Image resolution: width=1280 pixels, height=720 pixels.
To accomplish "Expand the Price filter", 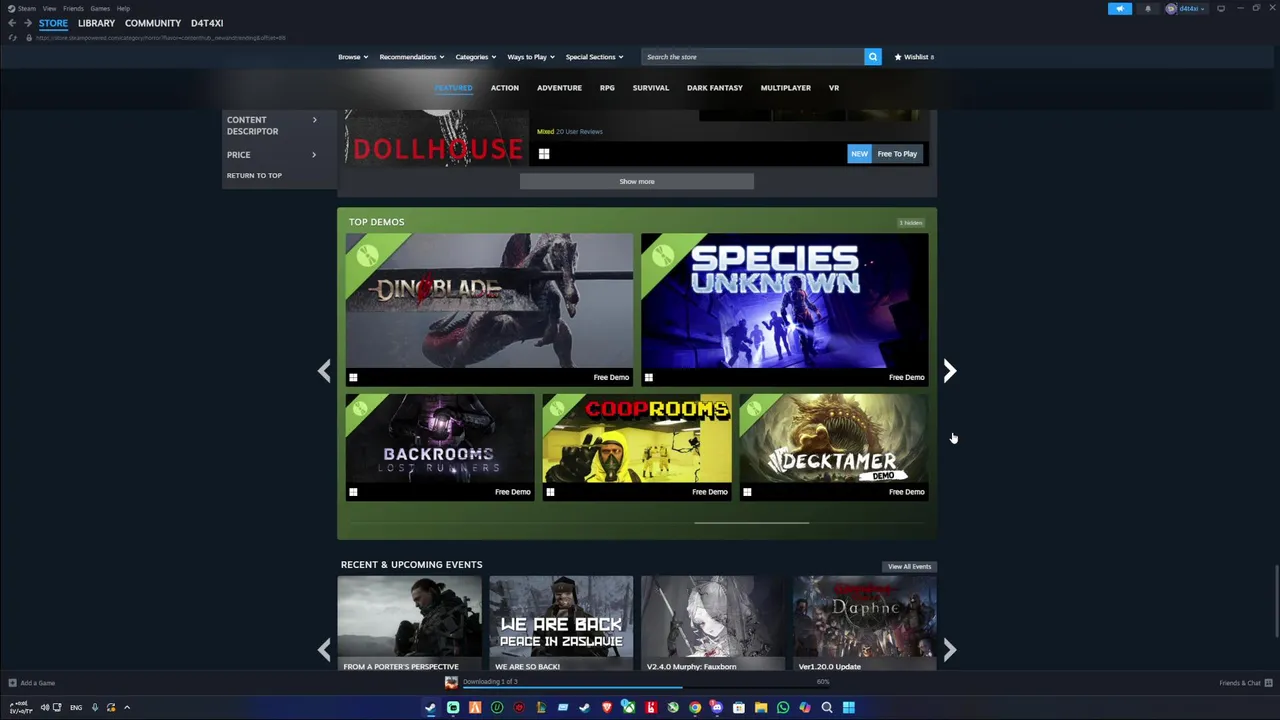I will point(271,155).
